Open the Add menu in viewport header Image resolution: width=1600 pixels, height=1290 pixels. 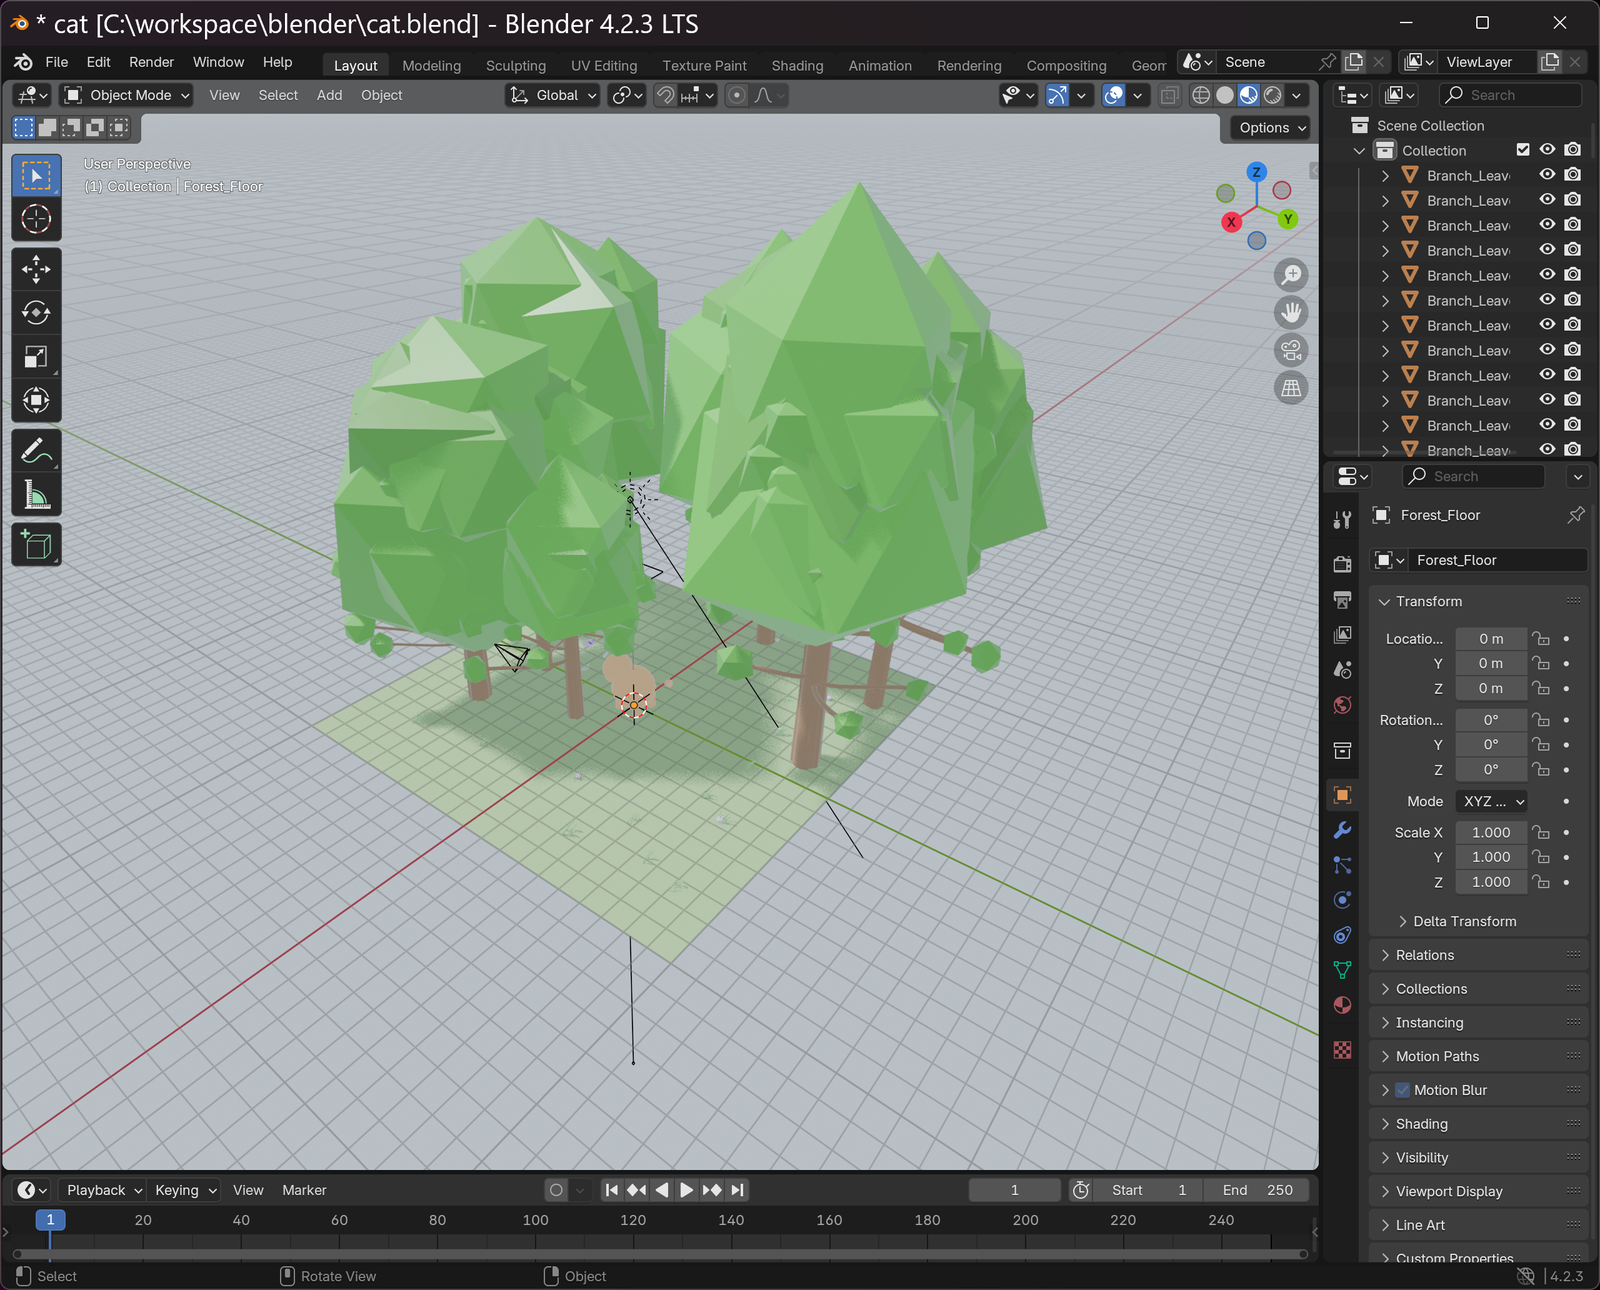click(x=329, y=95)
